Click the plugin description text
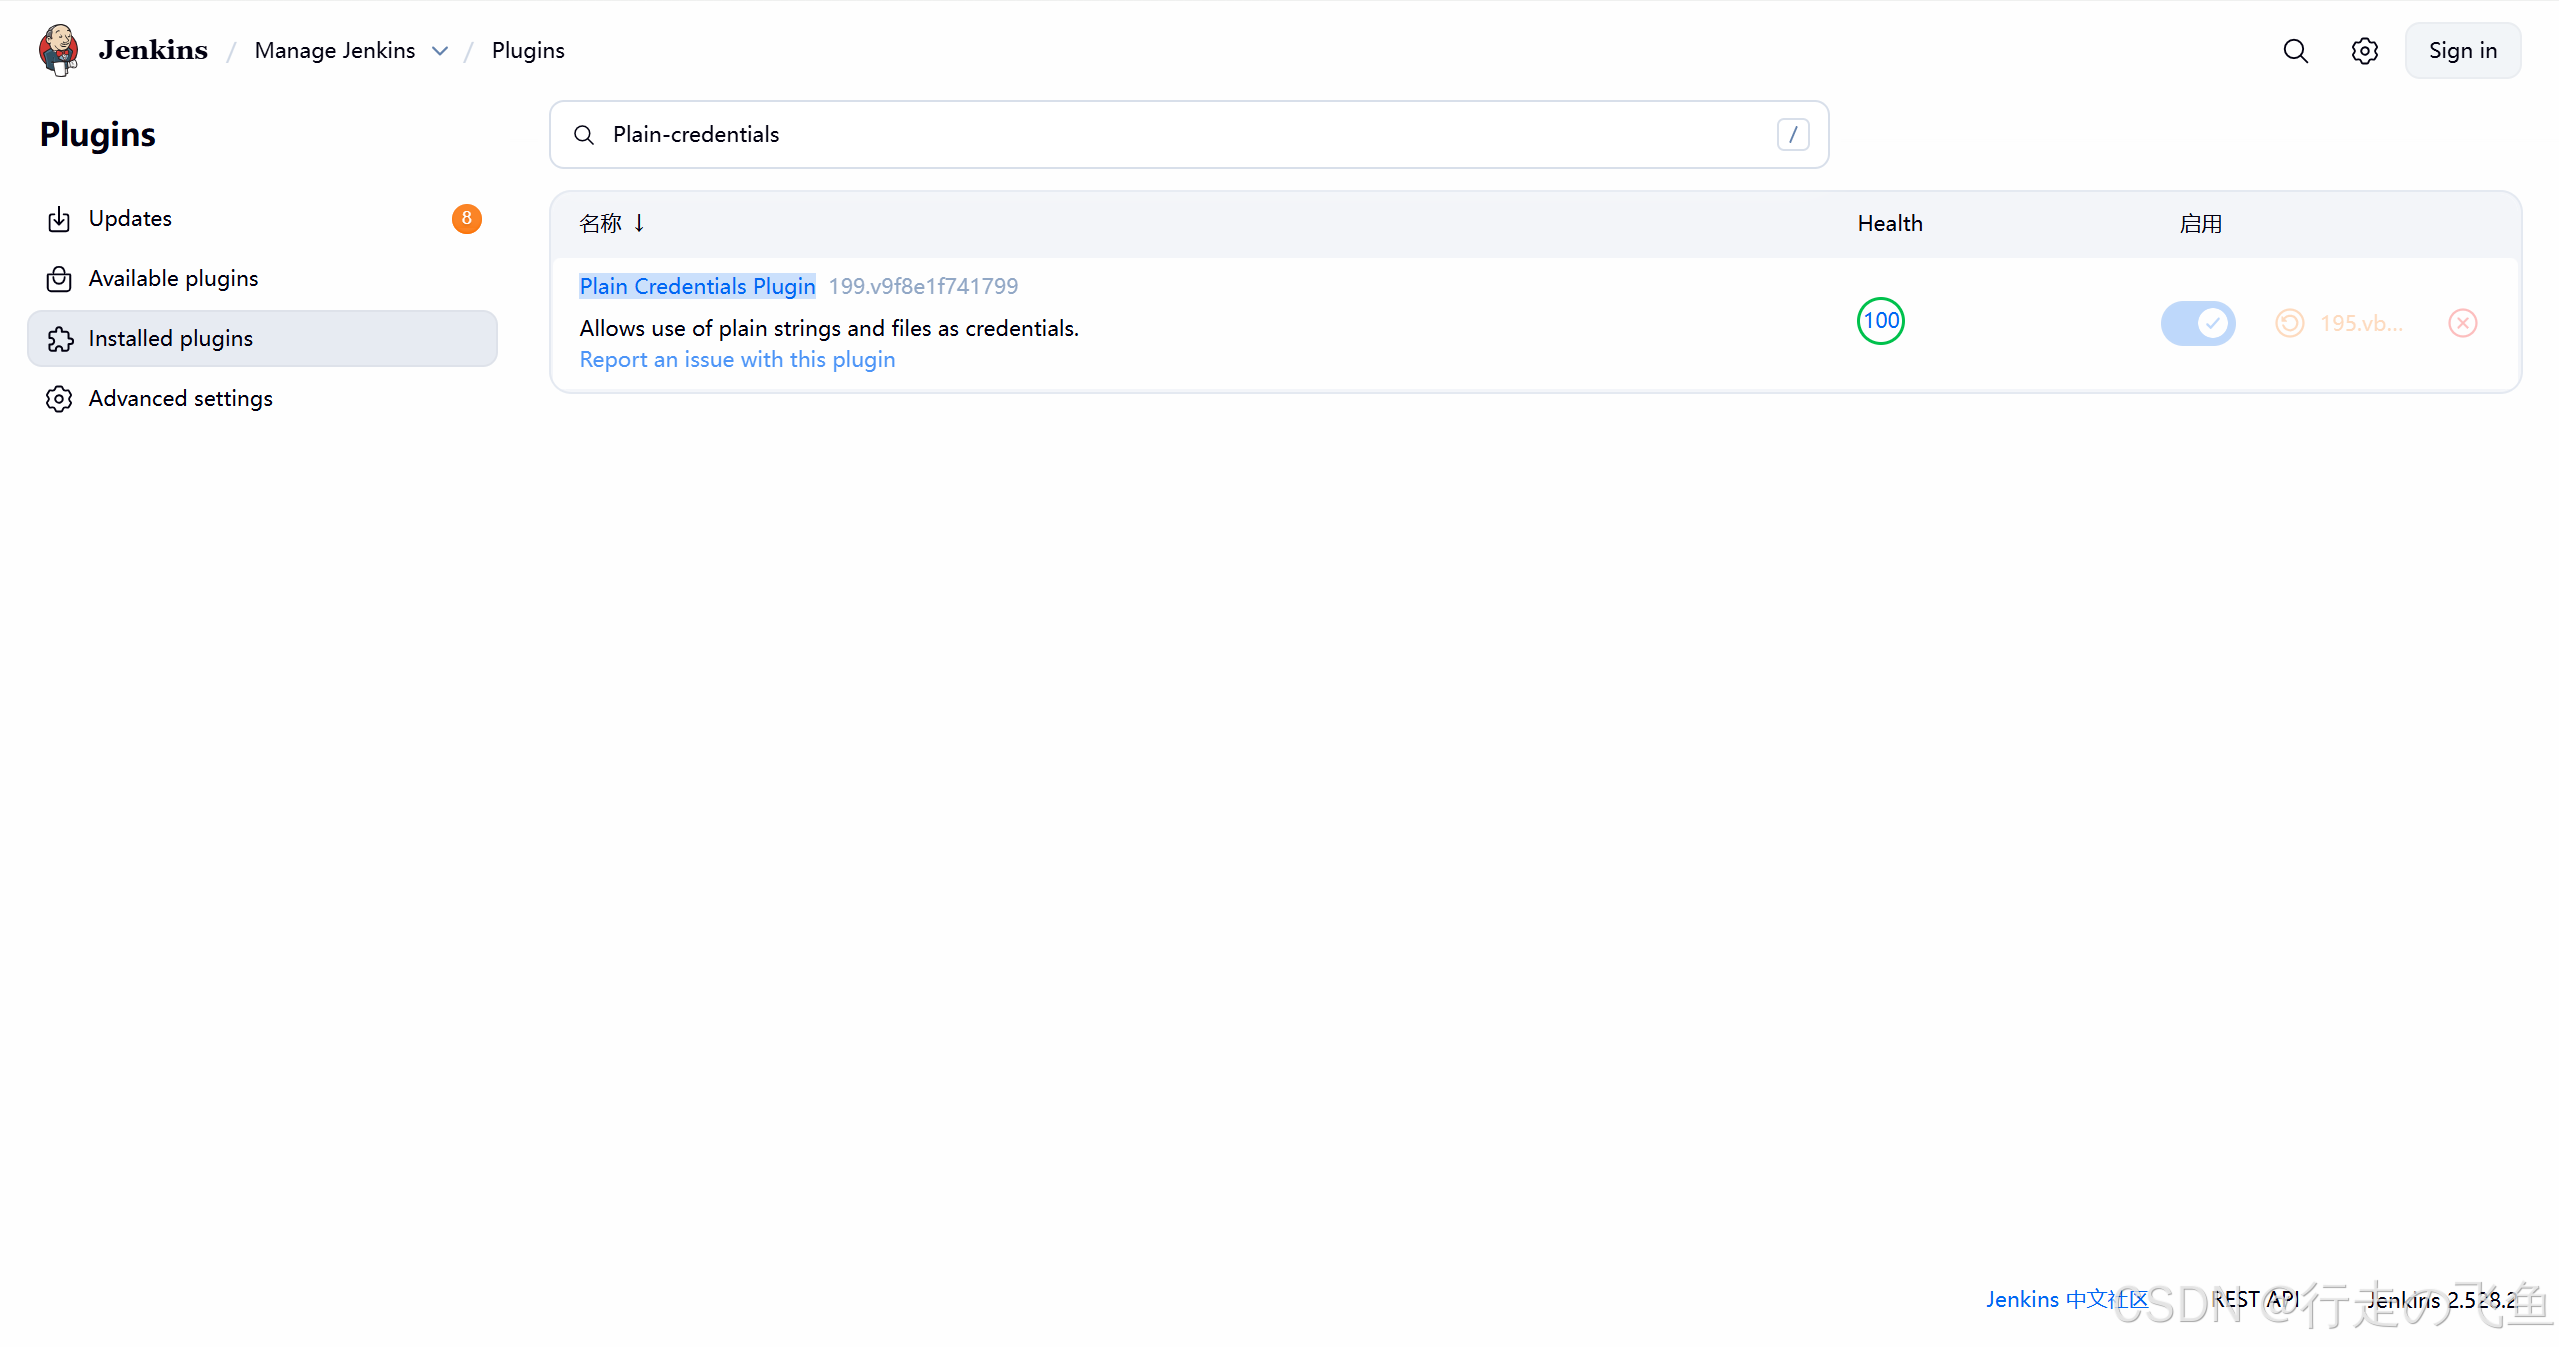The image size is (2559, 1347). coord(829,328)
